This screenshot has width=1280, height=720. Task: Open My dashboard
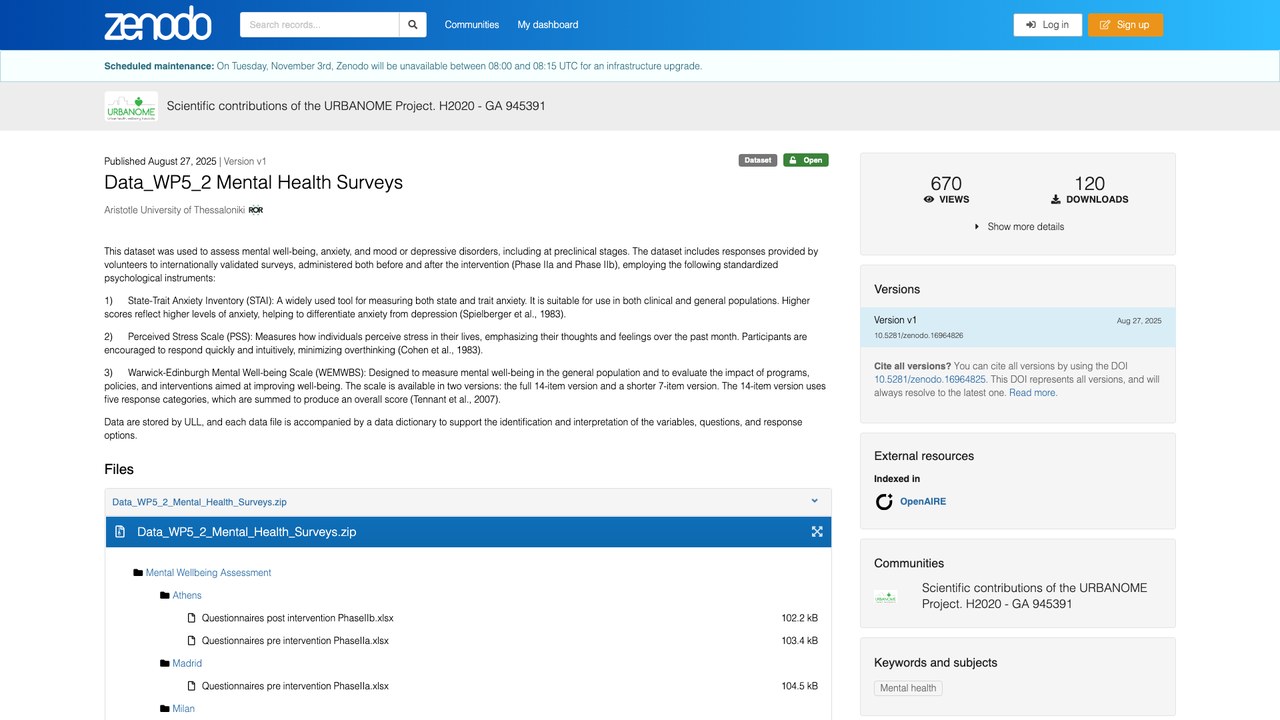548,25
